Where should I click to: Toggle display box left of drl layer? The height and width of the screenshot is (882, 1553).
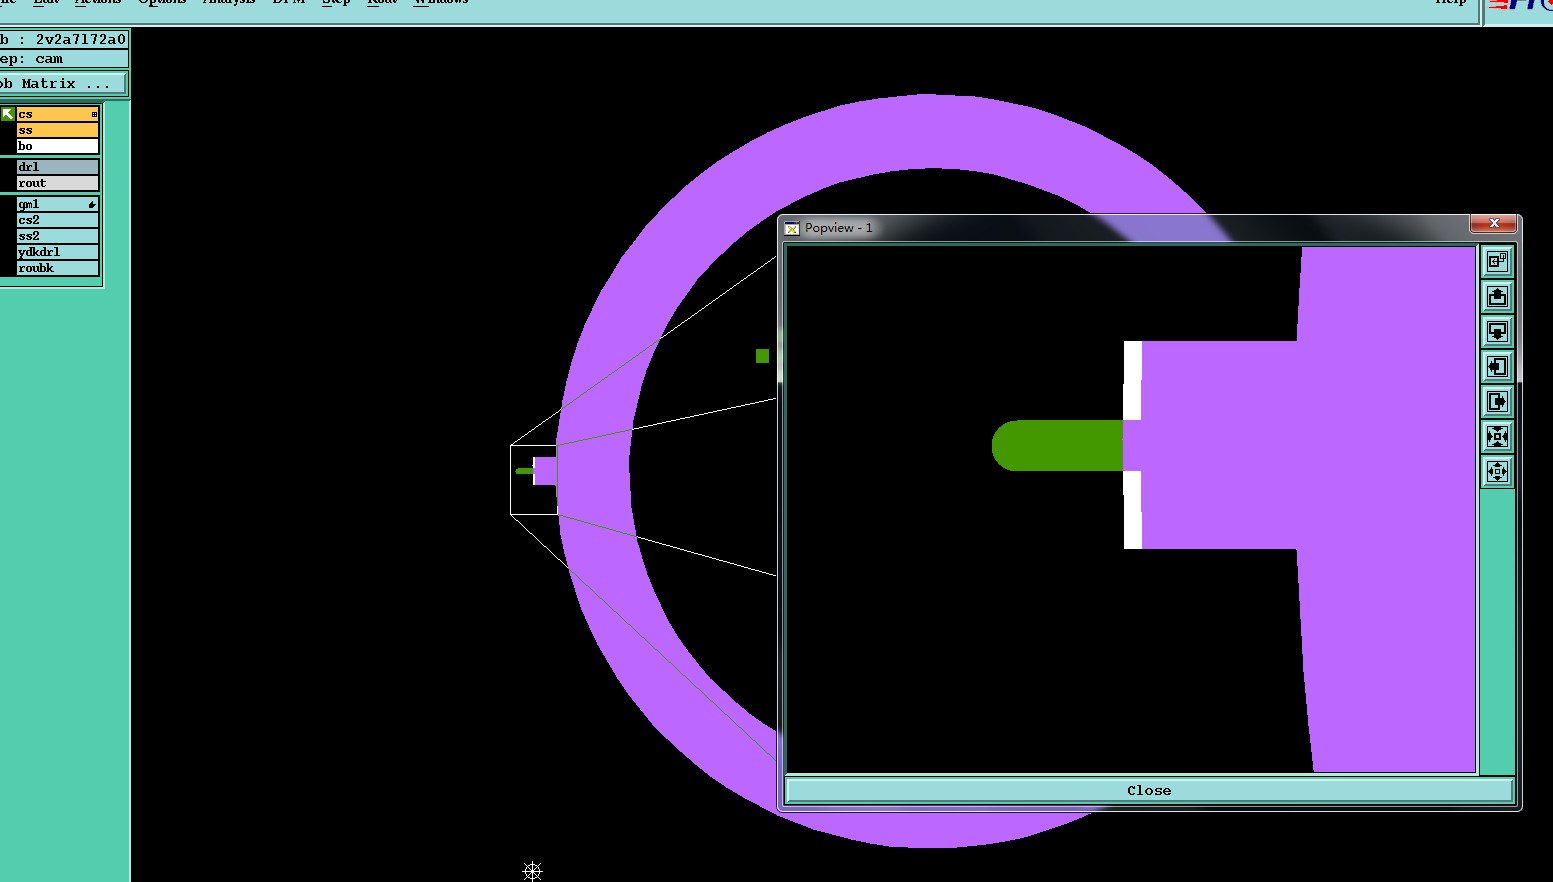(x=8, y=167)
